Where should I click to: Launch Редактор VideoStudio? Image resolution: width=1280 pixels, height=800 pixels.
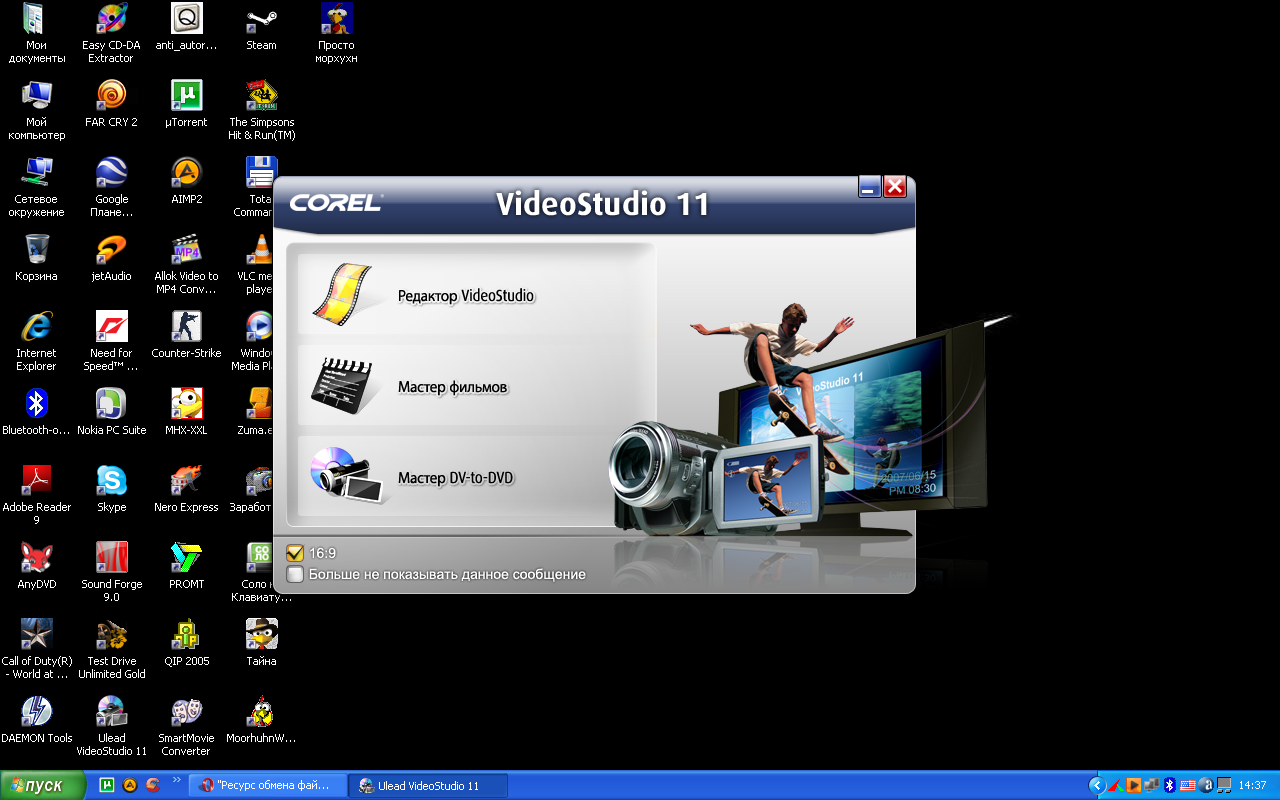[x=466, y=296]
